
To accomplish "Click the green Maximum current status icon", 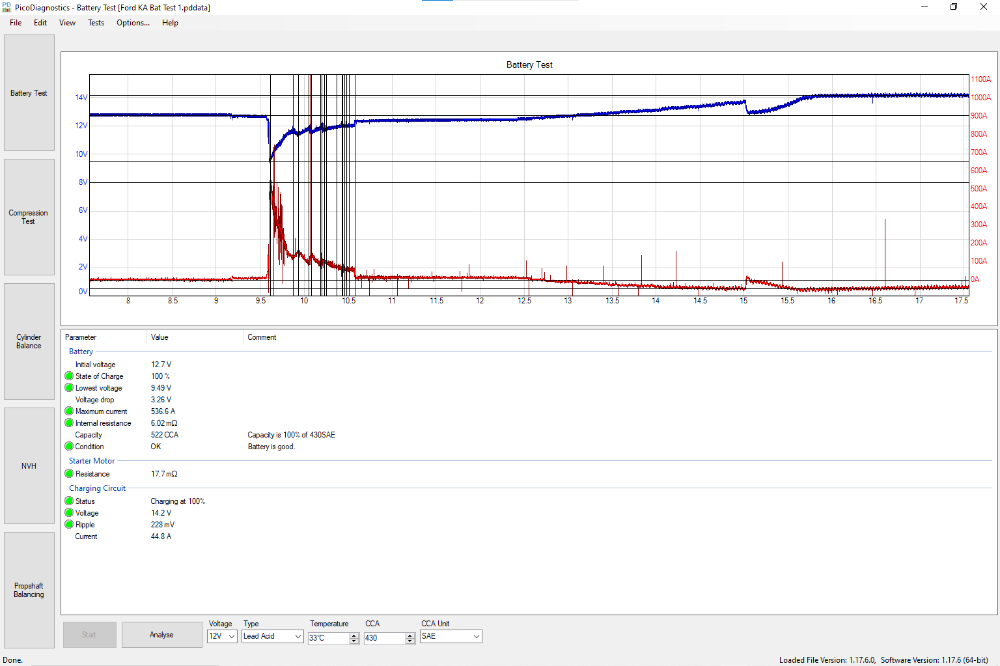I will point(69,412).
